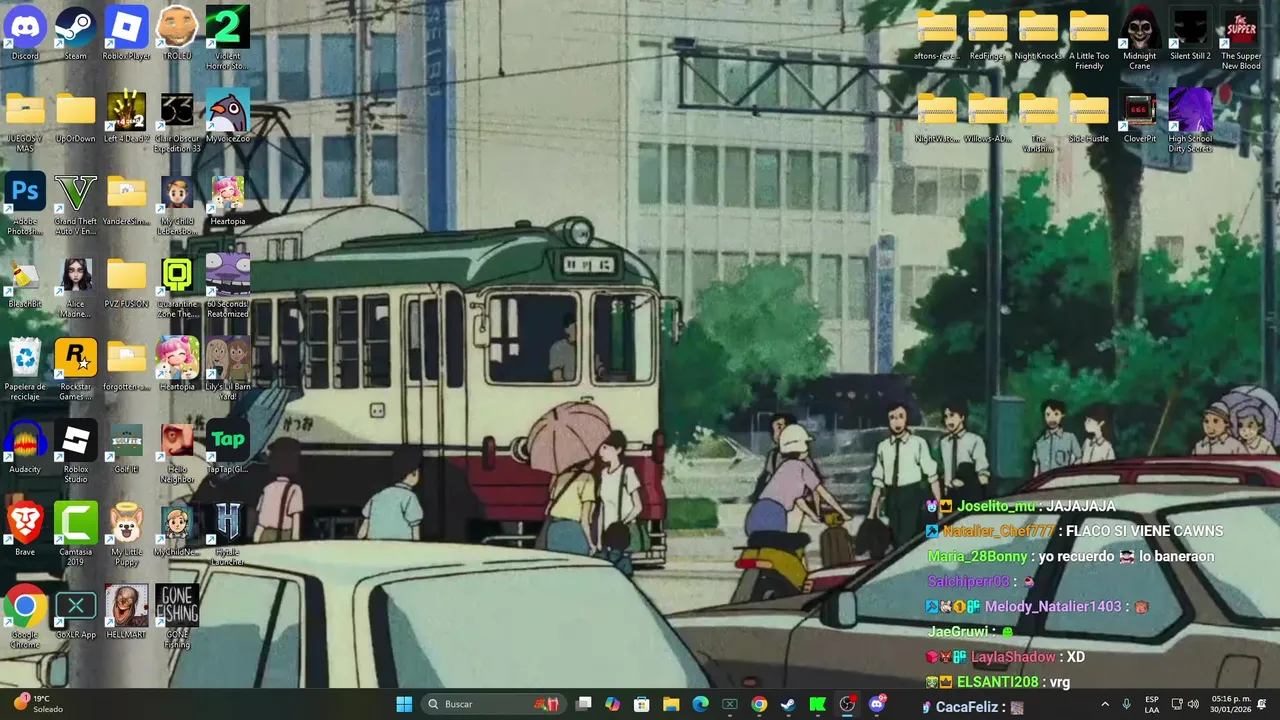Screen dimensions: 1280x720
Task: Select the MyChildNe... desktop shortcut
Action: [177, 531]
